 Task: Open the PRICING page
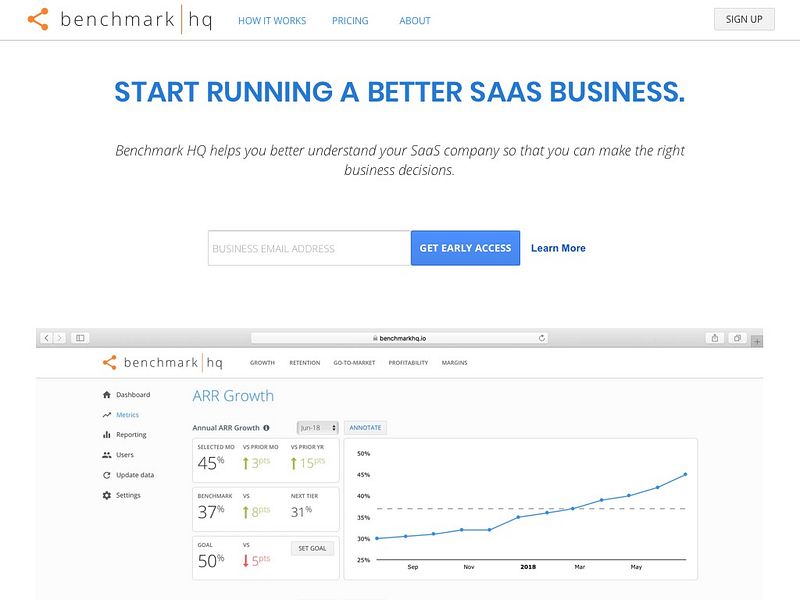[x=350, y=20]
